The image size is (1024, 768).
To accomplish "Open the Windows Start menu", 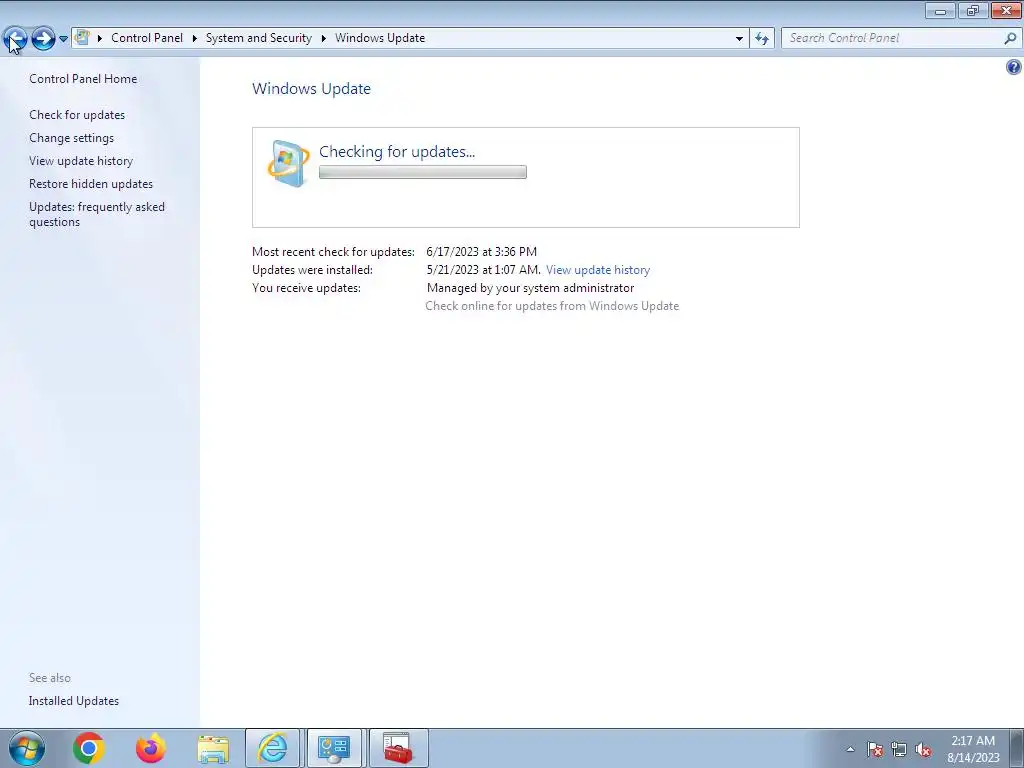I will click(x=27, y=748).
